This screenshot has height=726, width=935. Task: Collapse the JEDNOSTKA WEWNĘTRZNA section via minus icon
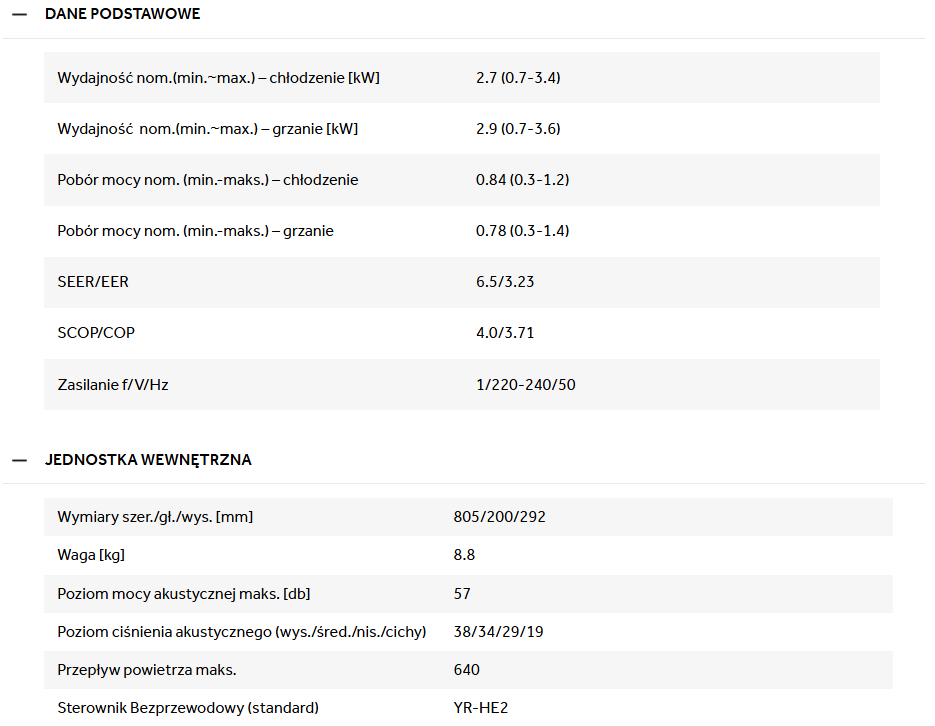pyautogui.click(x=20, y=460)
